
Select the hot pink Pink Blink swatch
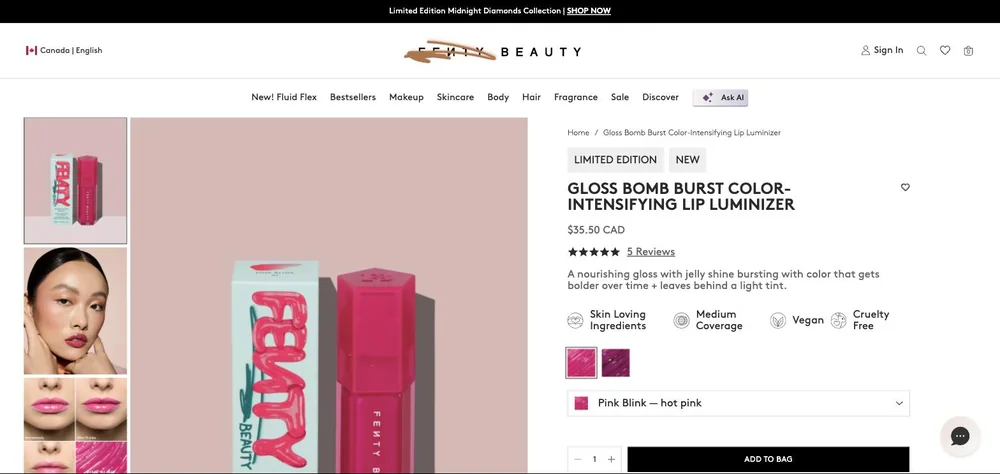pos(582,363)
